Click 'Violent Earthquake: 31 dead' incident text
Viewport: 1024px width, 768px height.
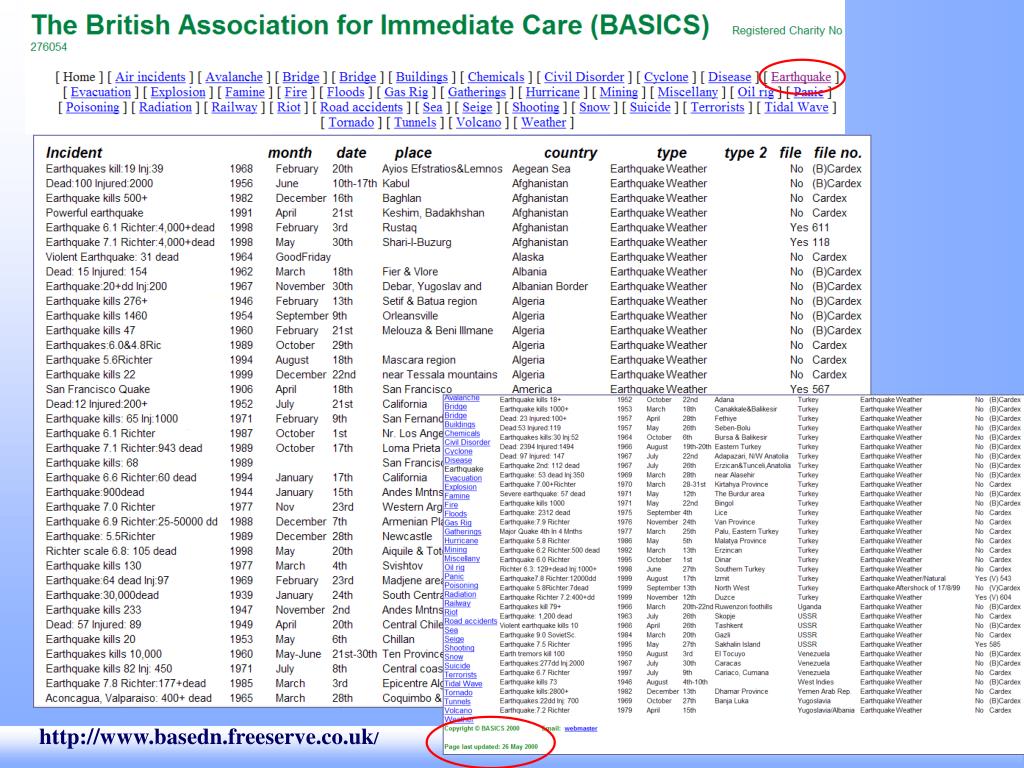point(112,257)
